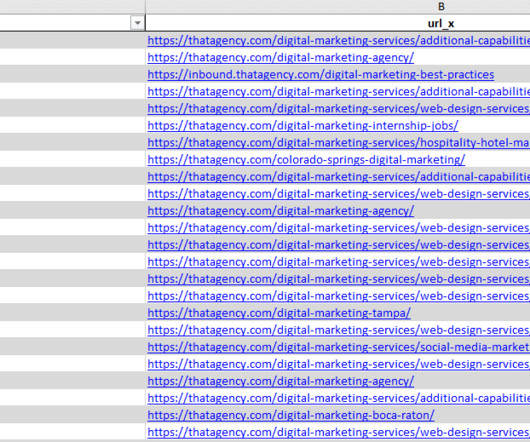Viewport: 530px width, 442px height.
Task: Open the digital-marketing-tampa link
Action: coord(279,313)
